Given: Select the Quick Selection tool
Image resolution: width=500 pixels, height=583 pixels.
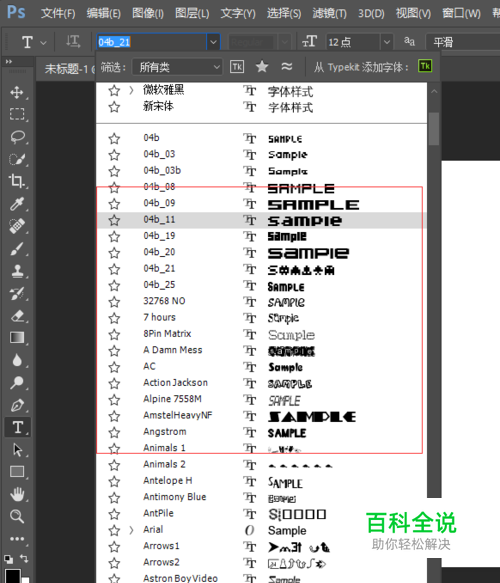Looking at the screenshot, I should tap(17, 159).
